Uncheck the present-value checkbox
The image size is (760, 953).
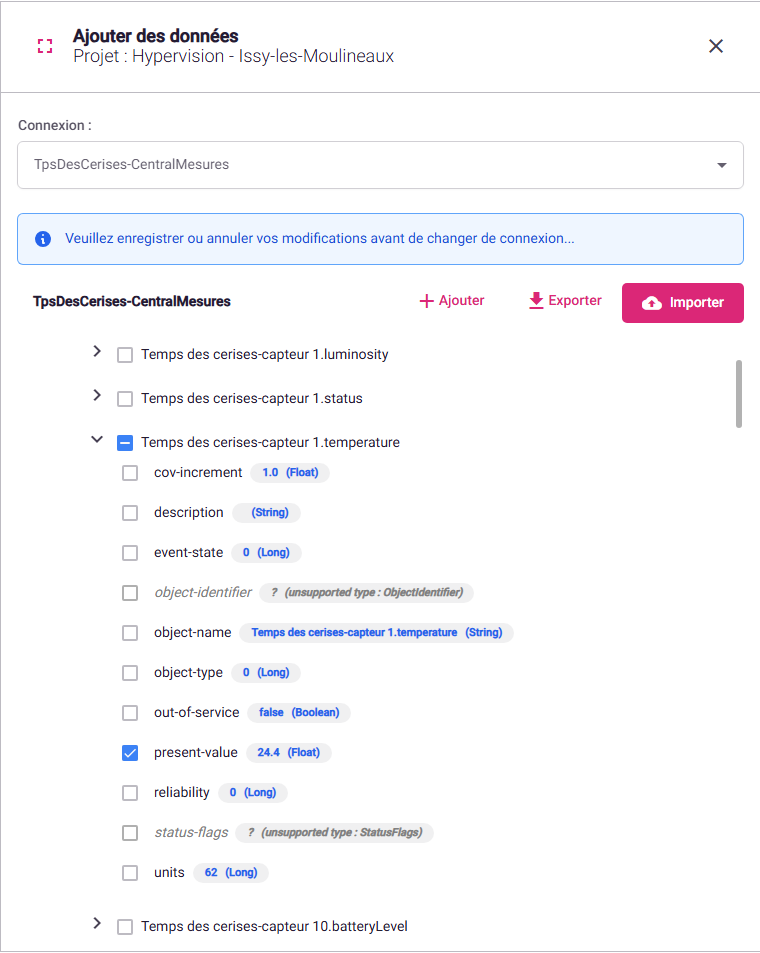point(130,753)
